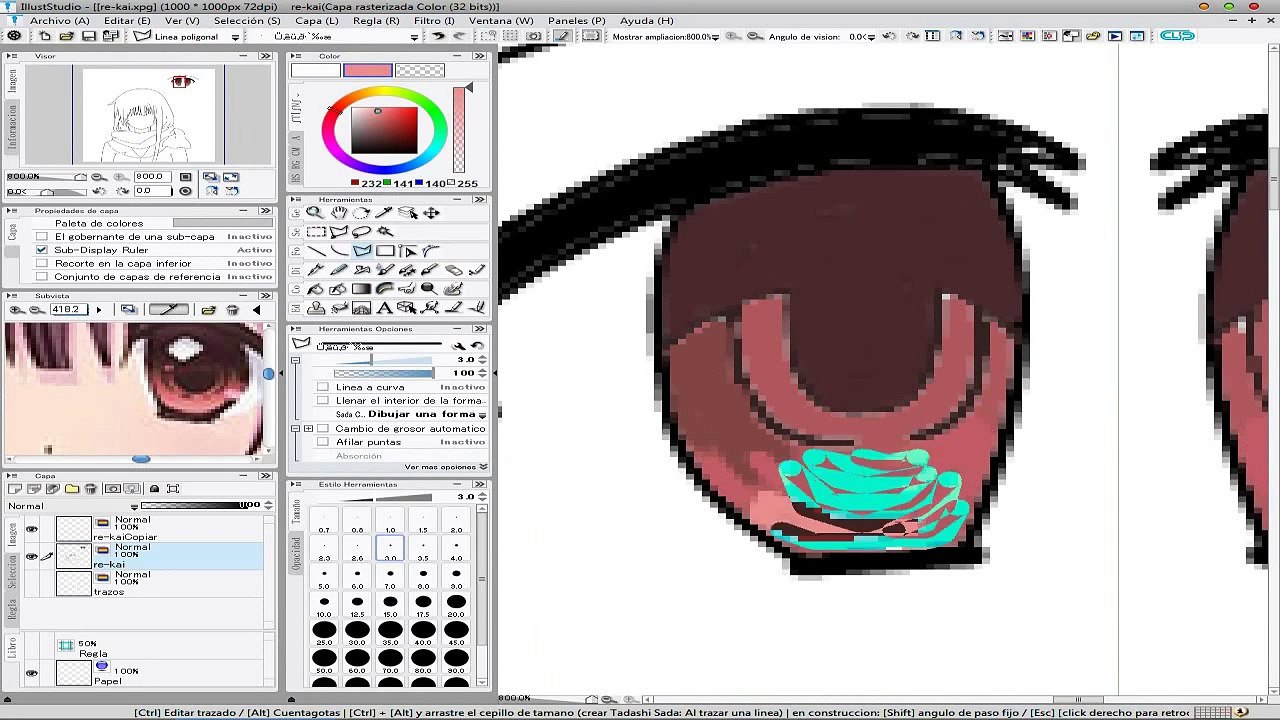This screenshot has width=1280, height=720.
Task: Expand the plus box beside 'Cambio de grosor'
Action: point(309,428)
